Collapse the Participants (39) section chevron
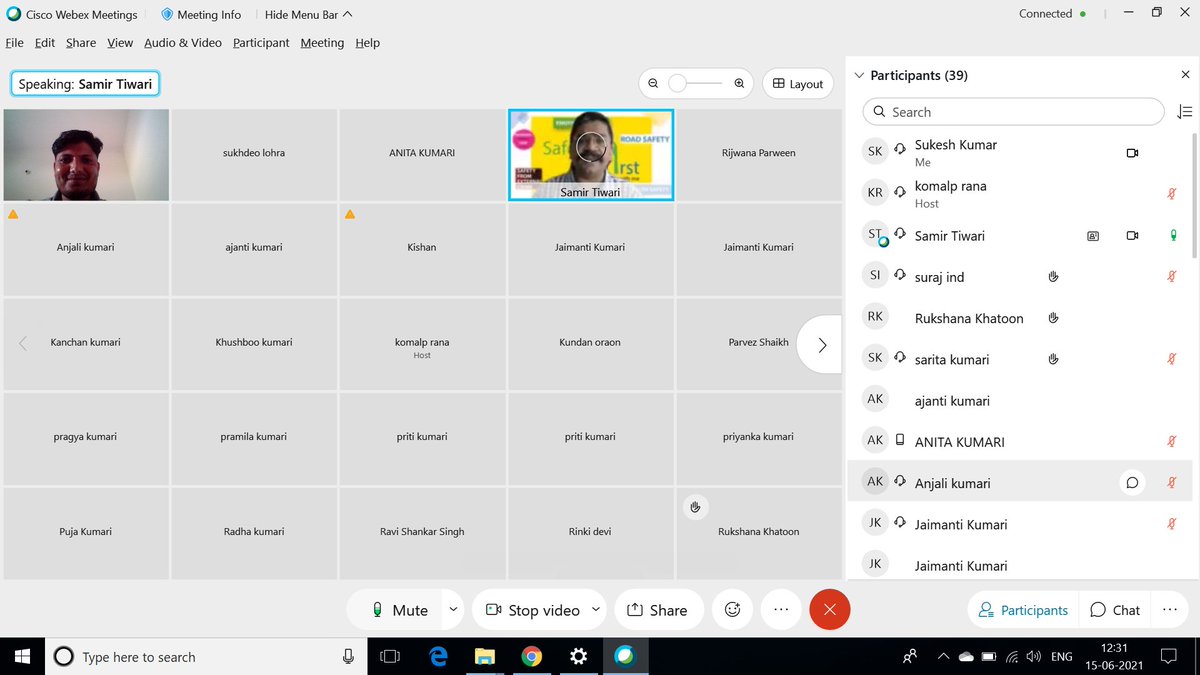This screenshot has width=1200, height=675. pos(858,75)
